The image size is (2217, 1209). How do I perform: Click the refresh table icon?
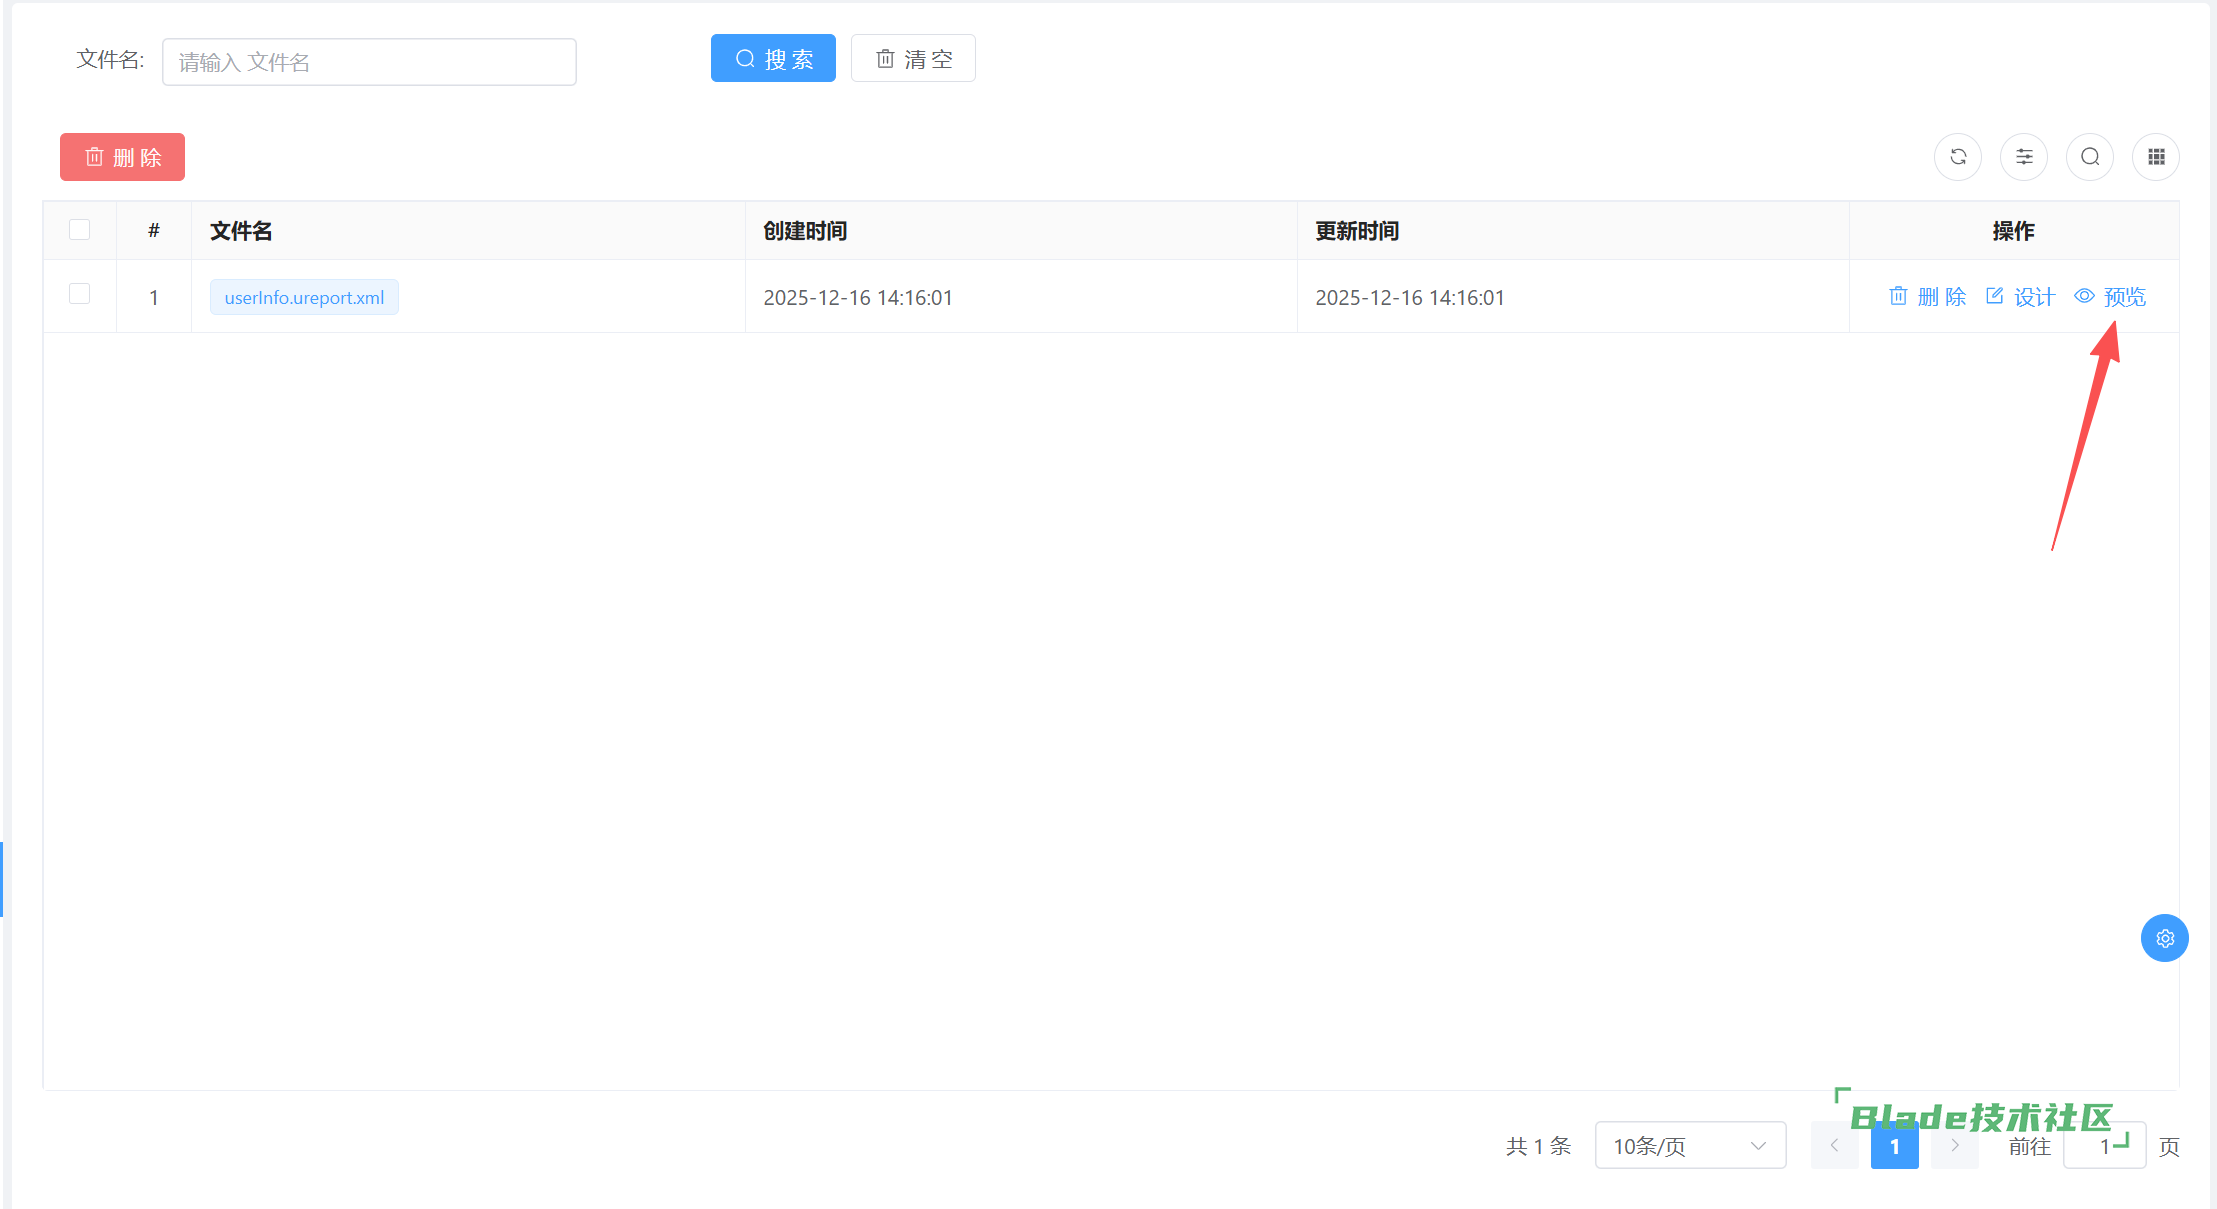(x=1958, y=157)
